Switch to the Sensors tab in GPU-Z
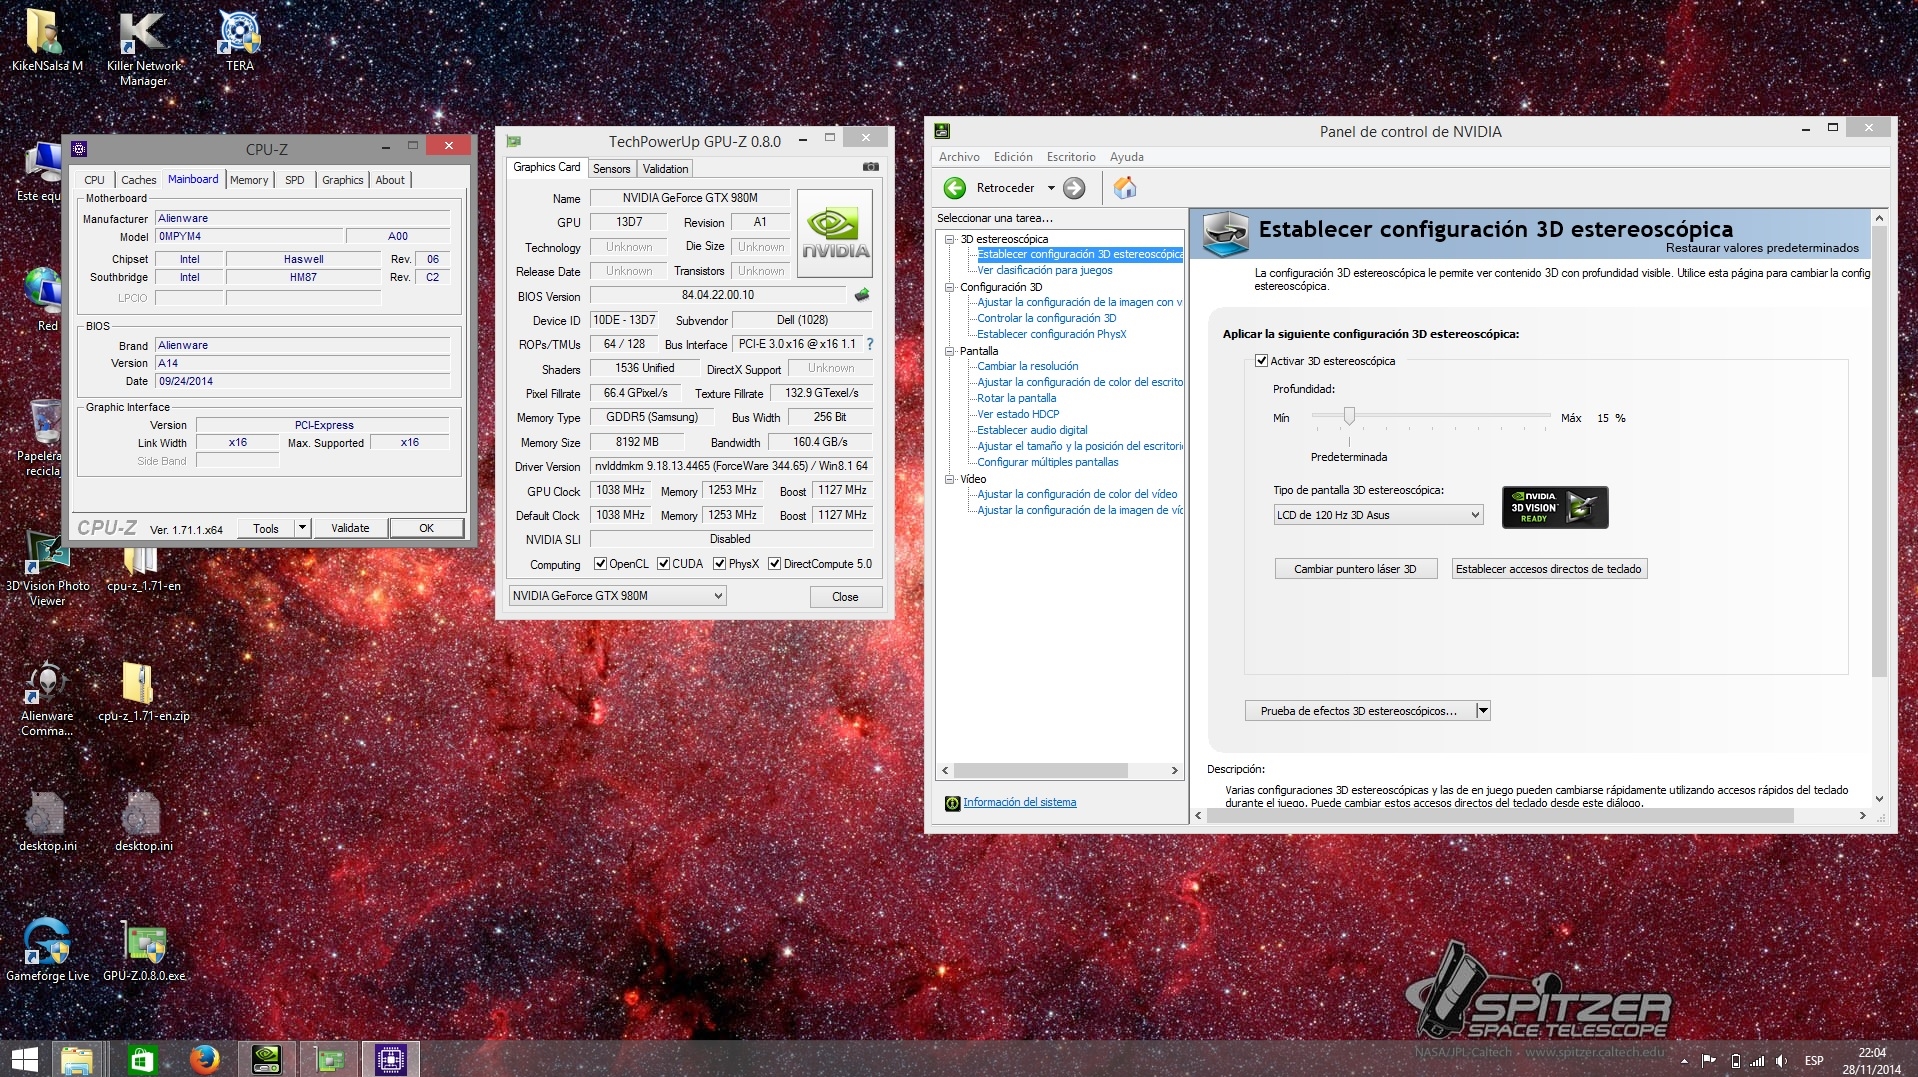Screen dimensions: 1918x1077 tap(611, 168)
